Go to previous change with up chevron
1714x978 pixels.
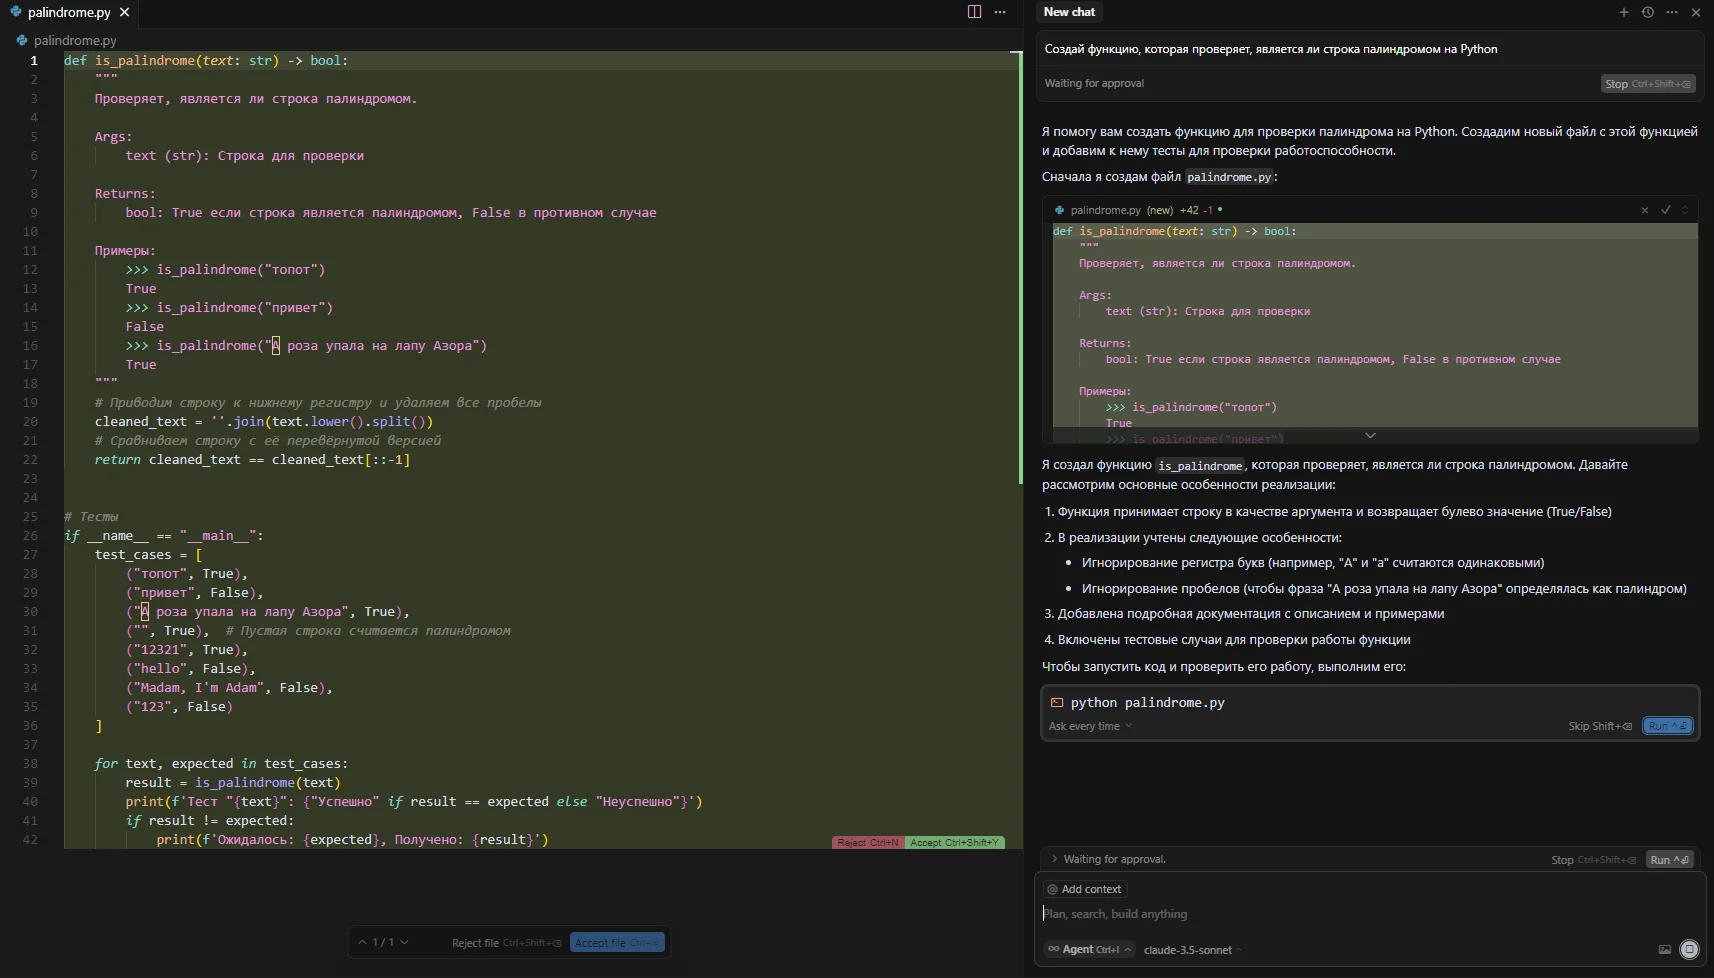point(362,942)
